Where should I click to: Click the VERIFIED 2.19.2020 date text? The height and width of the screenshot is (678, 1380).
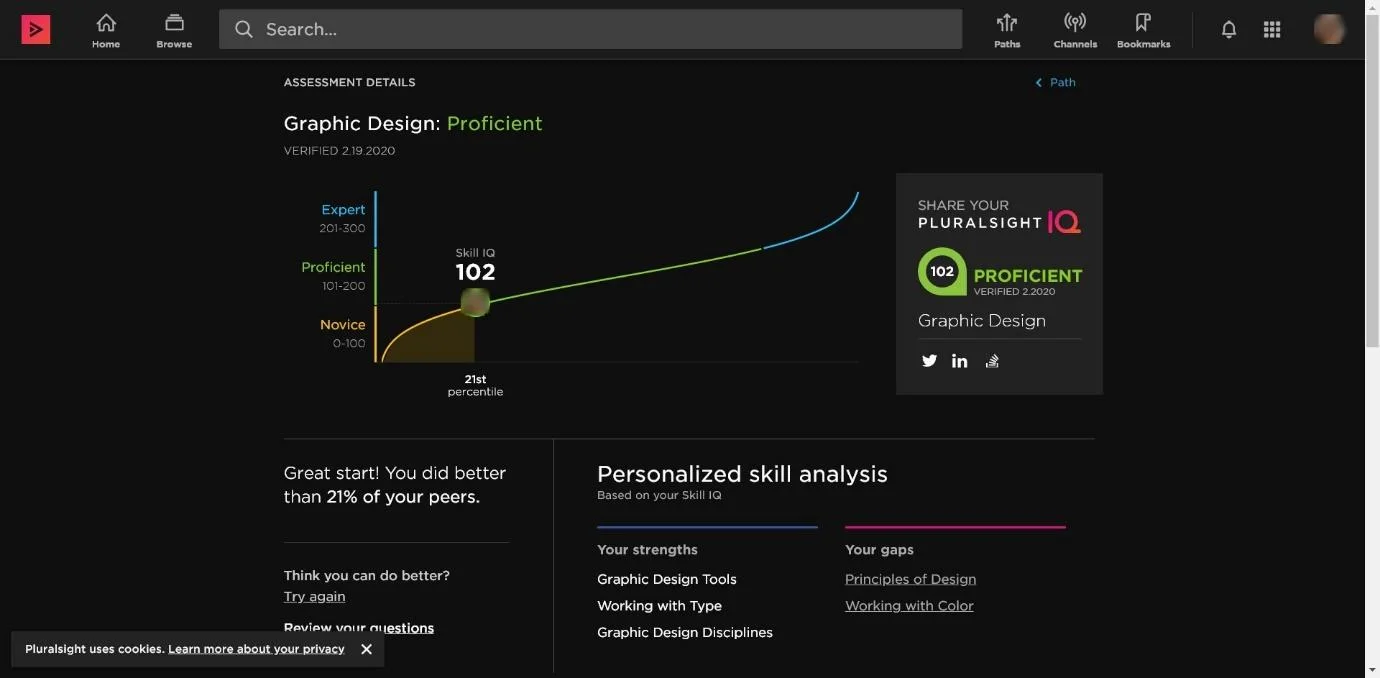coord(339,151)
